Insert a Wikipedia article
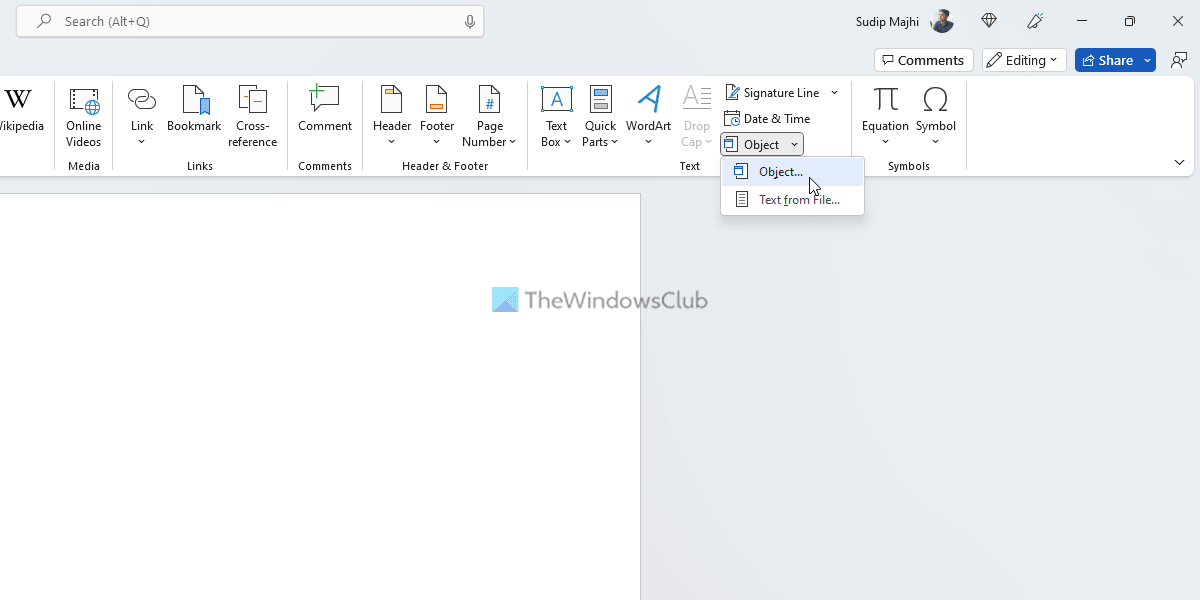Image resolution: width=1200 pixels, height=600 pixels. coord(18,110)
